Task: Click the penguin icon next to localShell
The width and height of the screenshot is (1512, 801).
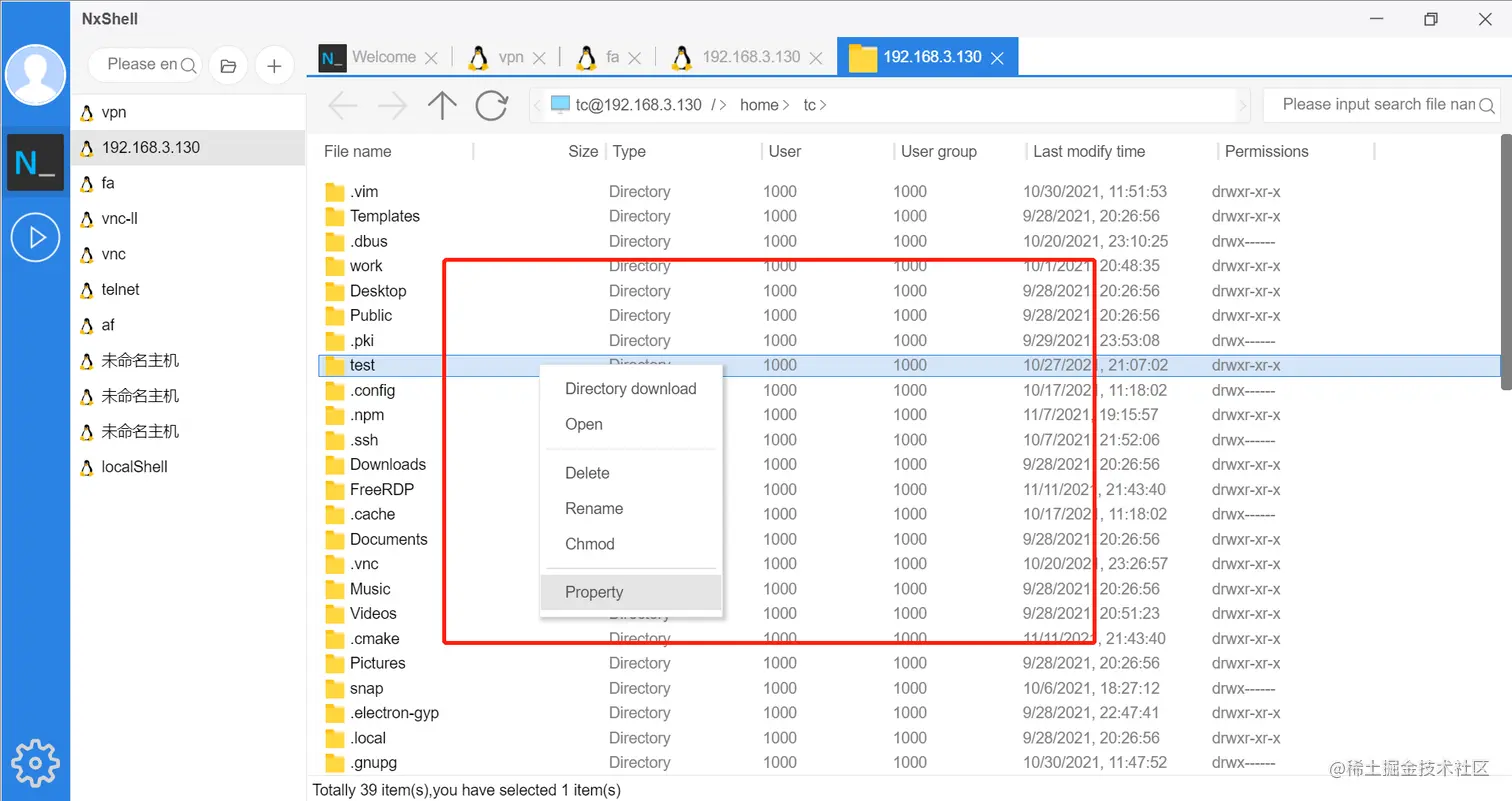Action: (x=86, y=467)
